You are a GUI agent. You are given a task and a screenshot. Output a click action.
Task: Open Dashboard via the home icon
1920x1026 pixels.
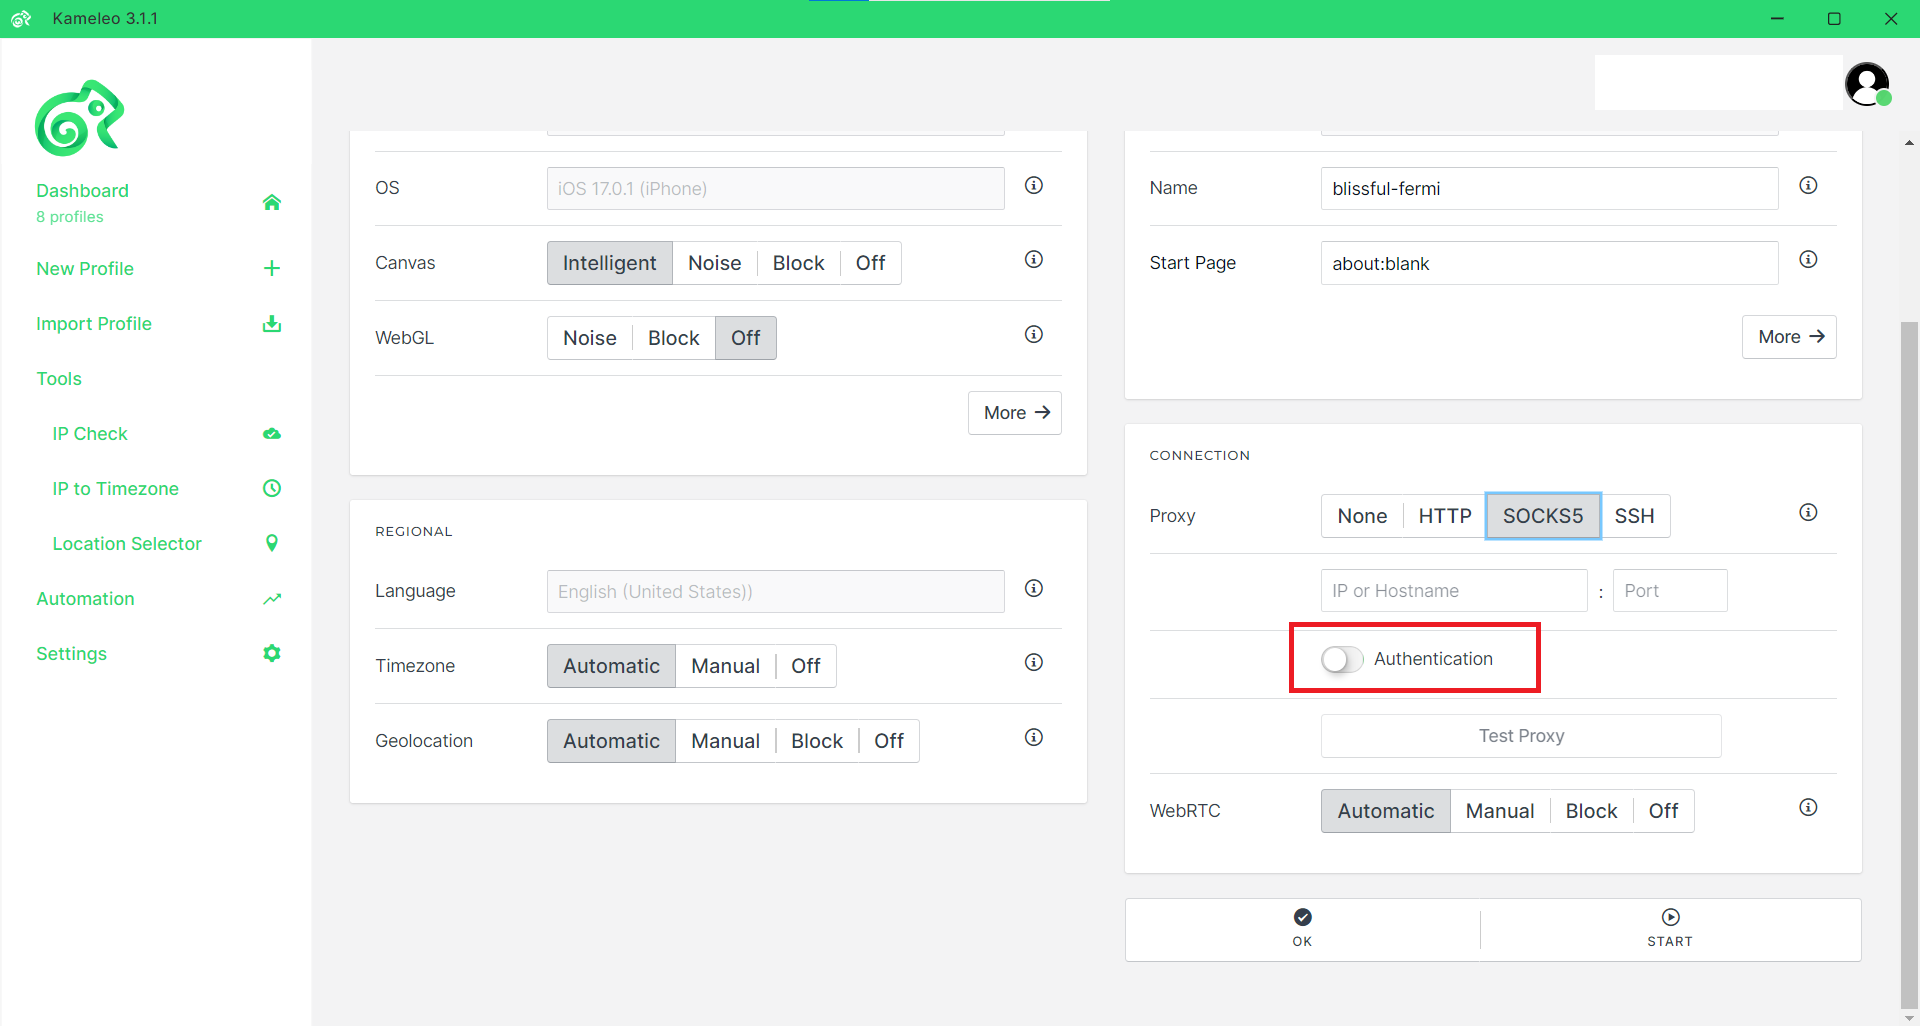[x=271, y=202]
